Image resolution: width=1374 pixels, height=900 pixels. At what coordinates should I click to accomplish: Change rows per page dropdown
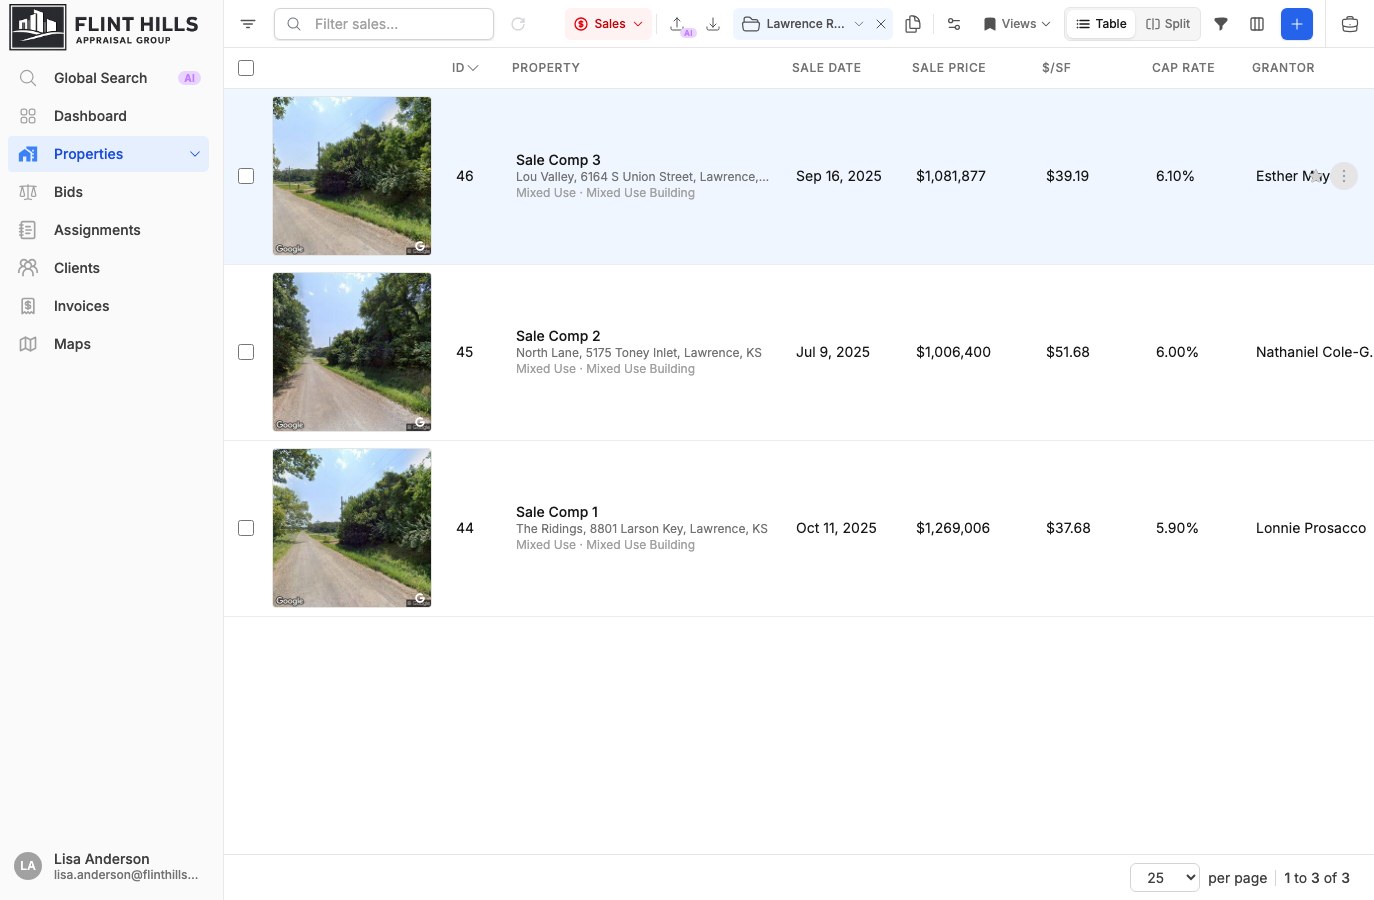click(x=1165, y=878)
